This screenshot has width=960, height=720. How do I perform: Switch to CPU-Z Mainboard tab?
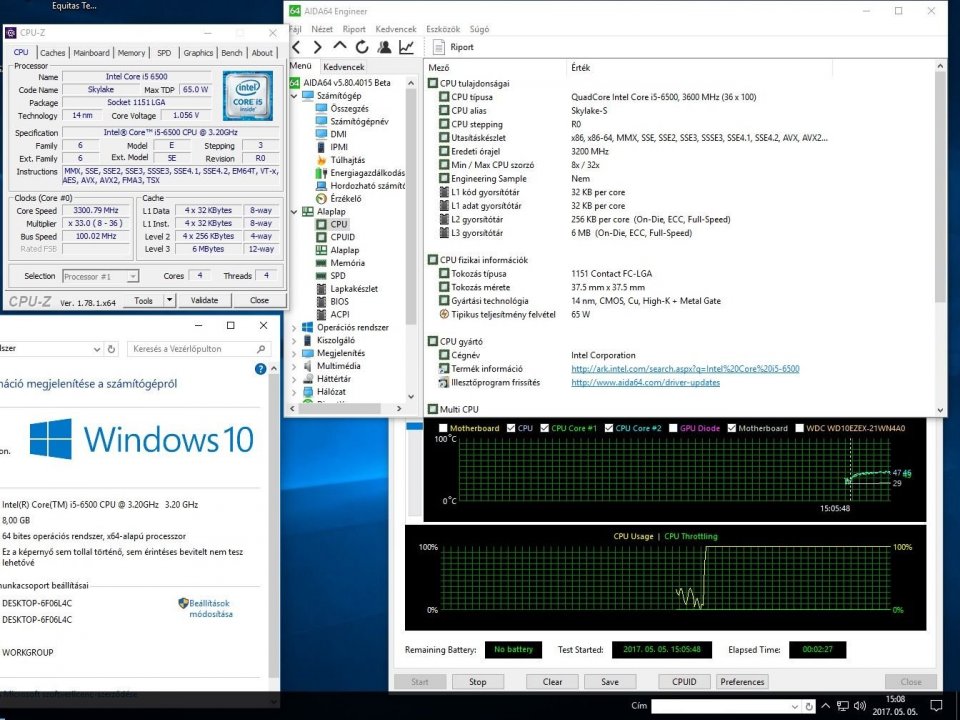click(91, 53)
